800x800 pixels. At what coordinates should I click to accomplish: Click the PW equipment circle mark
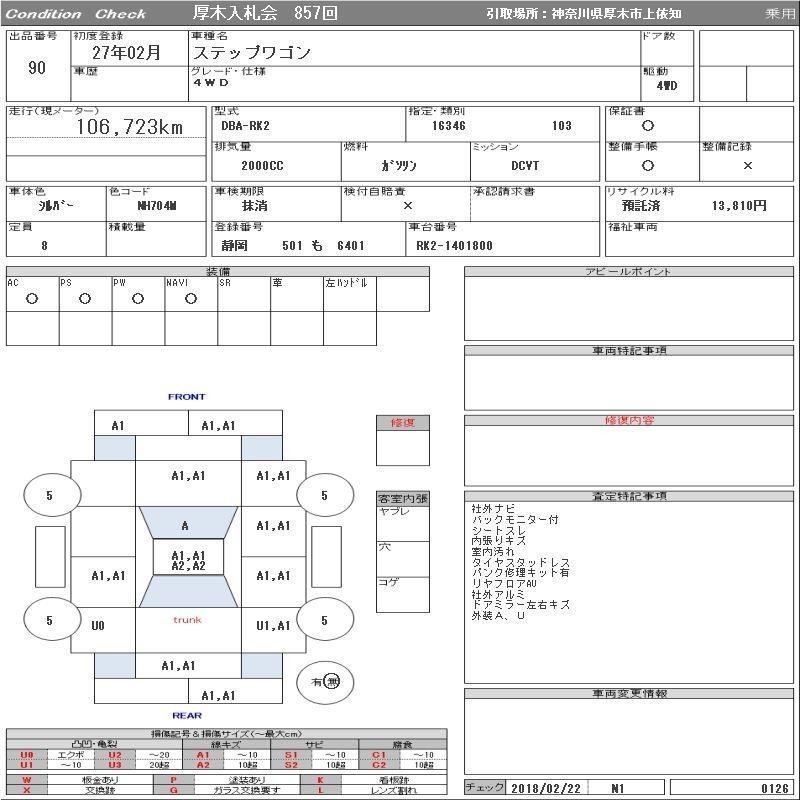click(138, 299)
